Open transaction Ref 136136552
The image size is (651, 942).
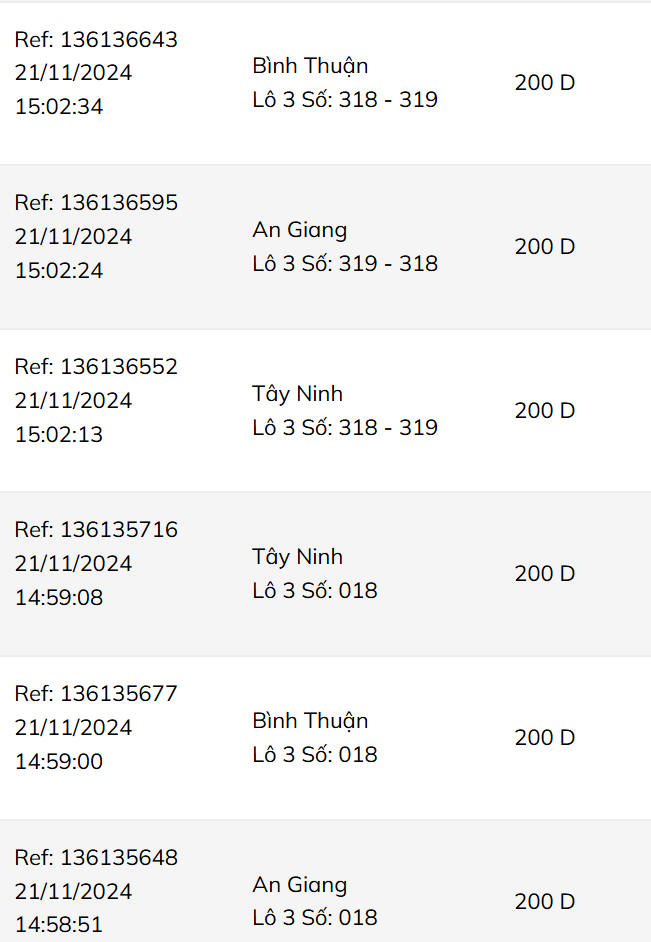96,367
